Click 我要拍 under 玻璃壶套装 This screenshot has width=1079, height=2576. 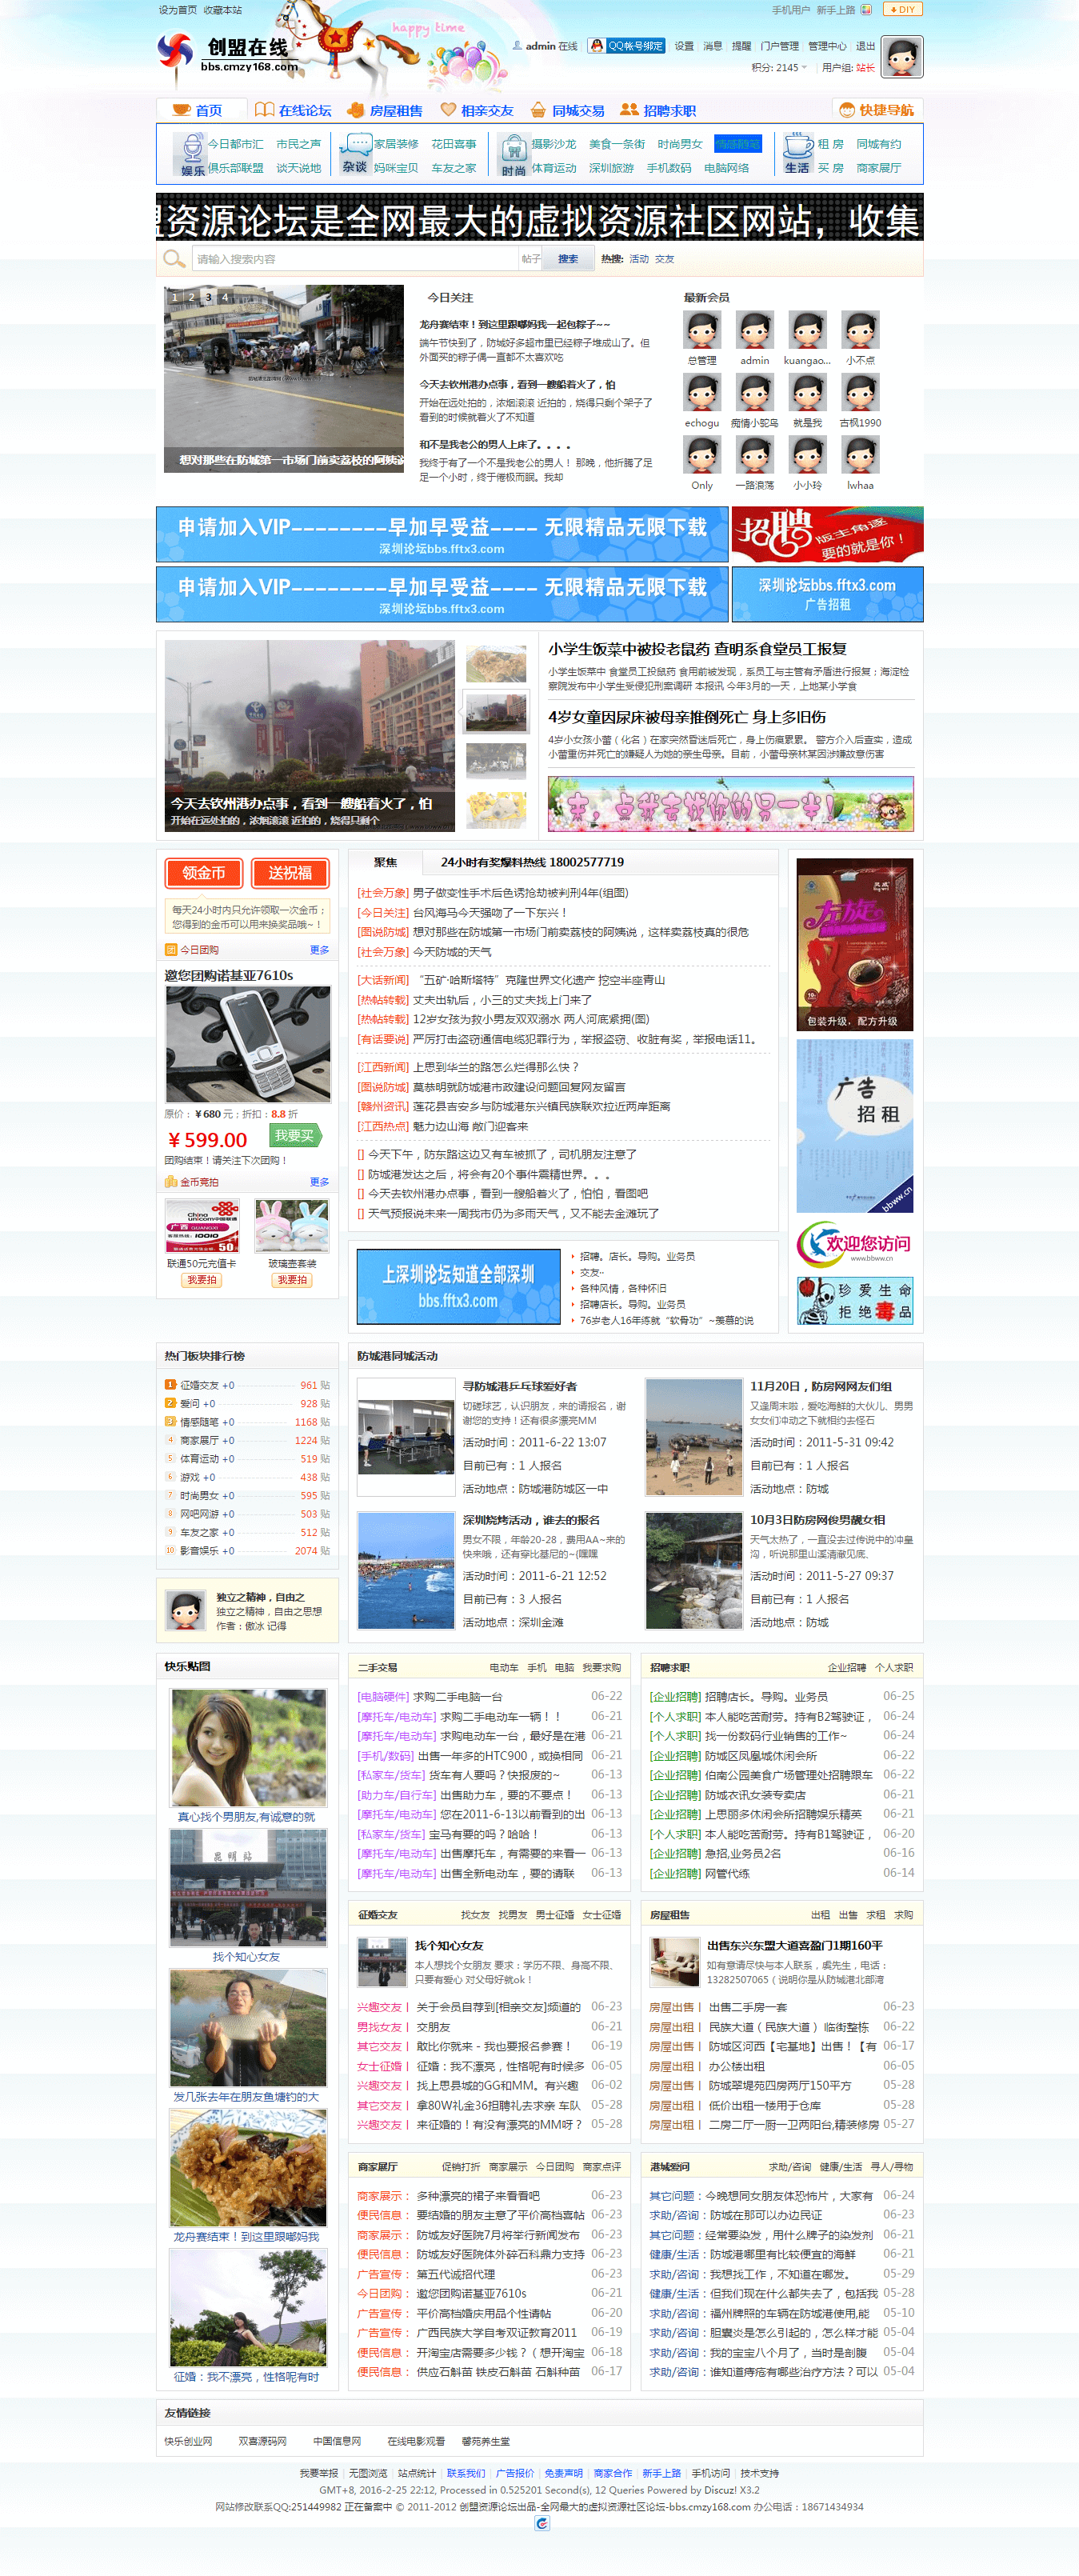point(292,1280)
